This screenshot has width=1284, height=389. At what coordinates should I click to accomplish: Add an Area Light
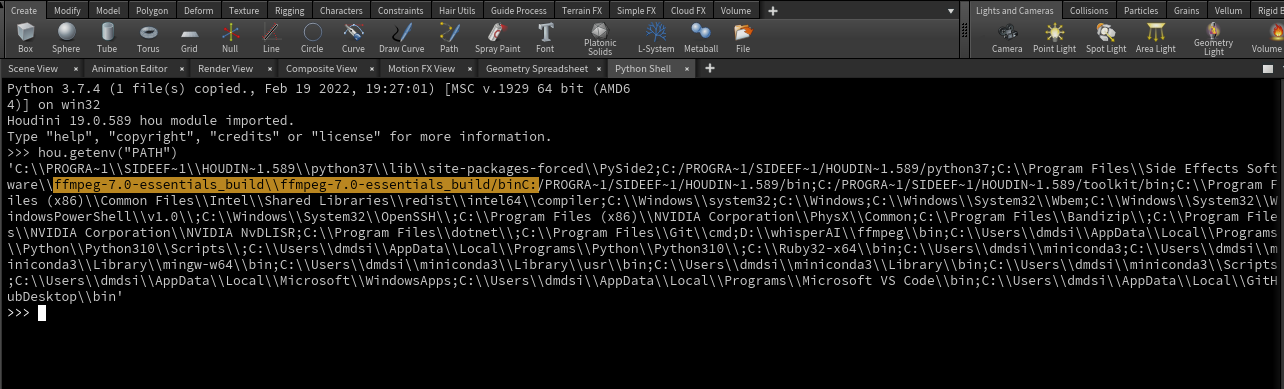1156,38
